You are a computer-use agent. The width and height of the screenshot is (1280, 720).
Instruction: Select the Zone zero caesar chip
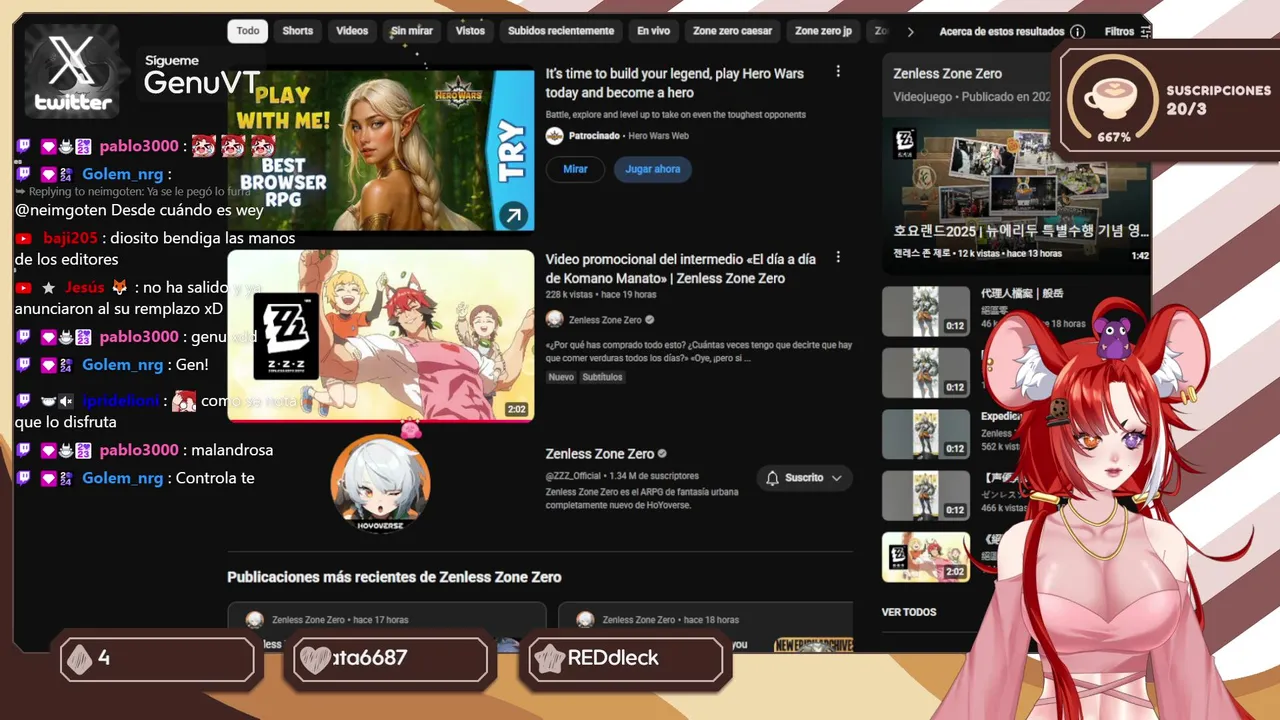pos(733,31)
